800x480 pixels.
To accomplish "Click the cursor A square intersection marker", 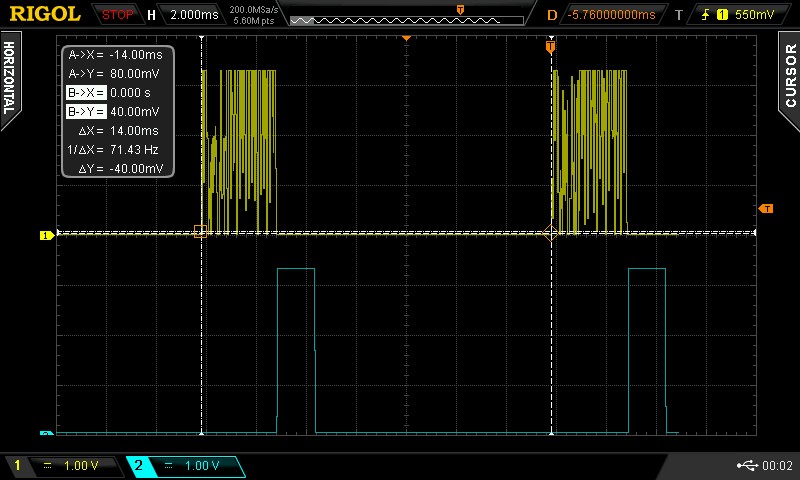I will (x=201, y=232).
